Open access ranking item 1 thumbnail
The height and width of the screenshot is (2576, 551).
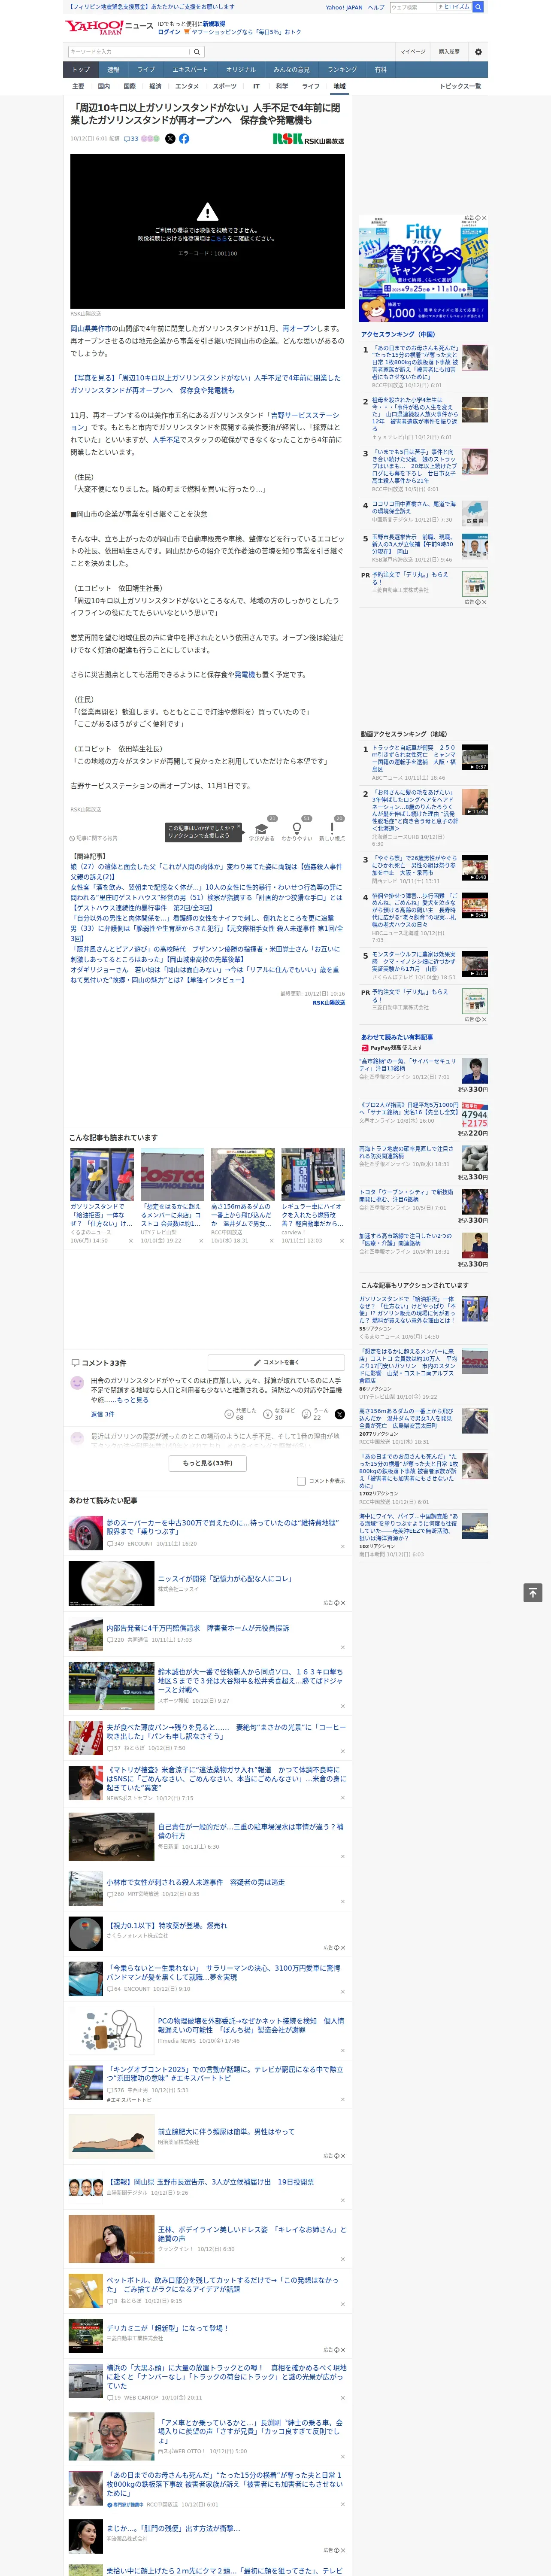pos(475,357)
